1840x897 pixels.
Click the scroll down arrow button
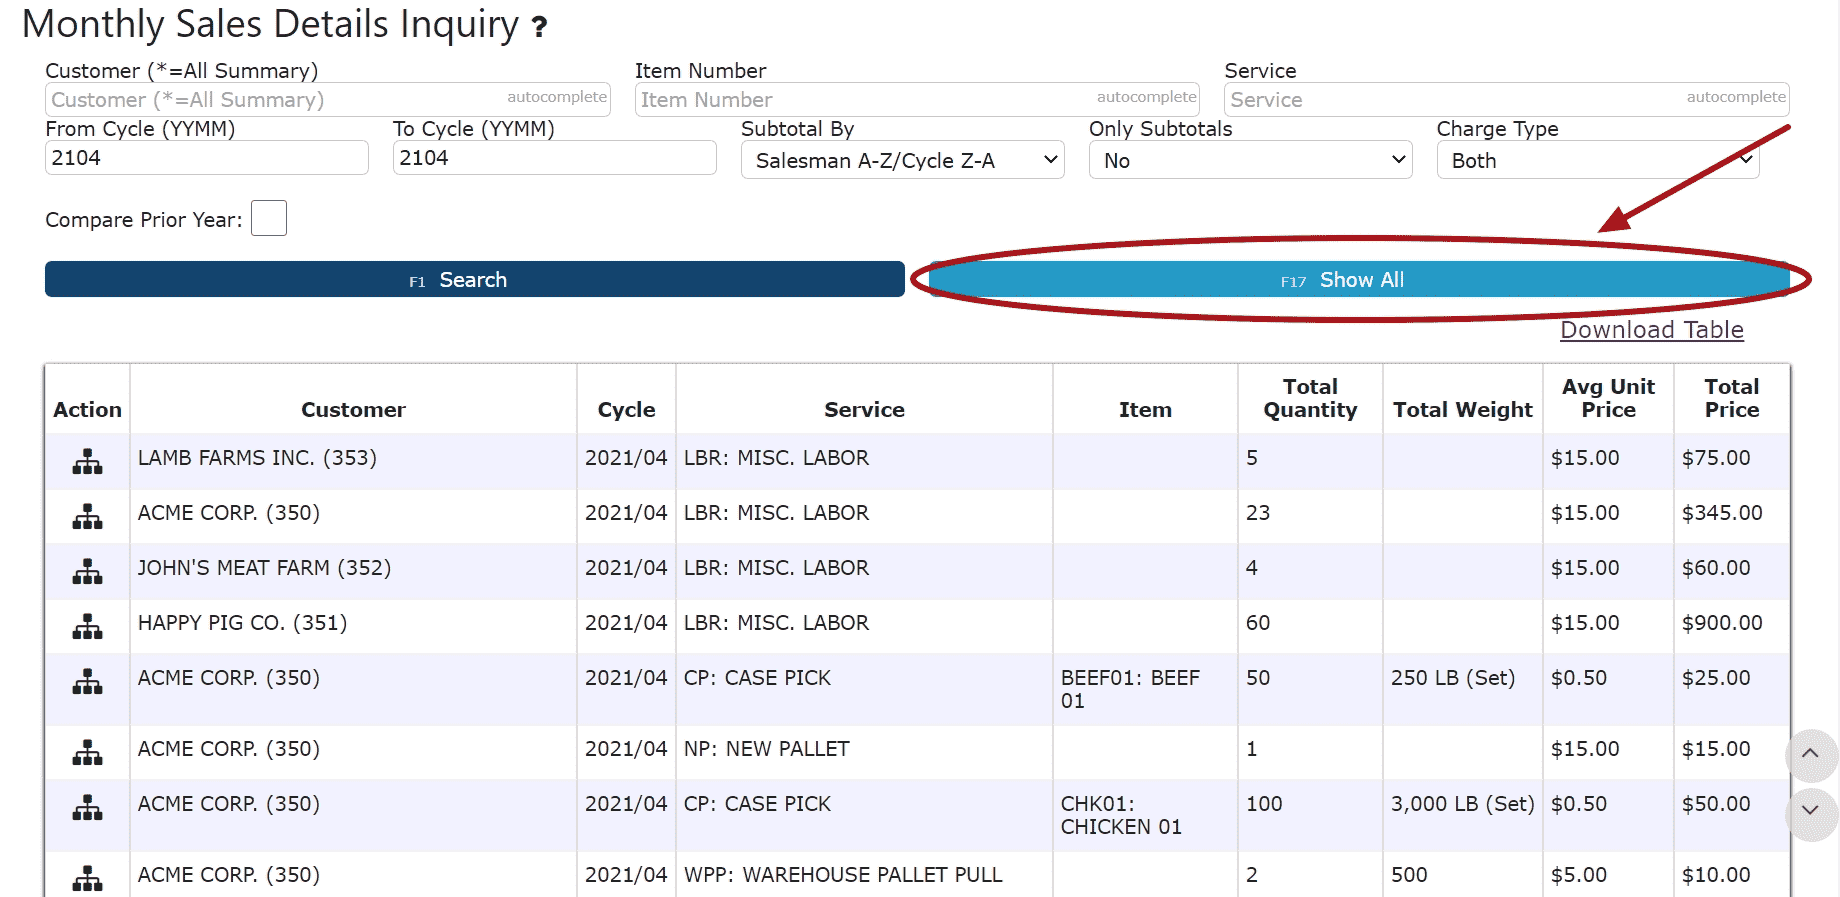(1810, 811)
